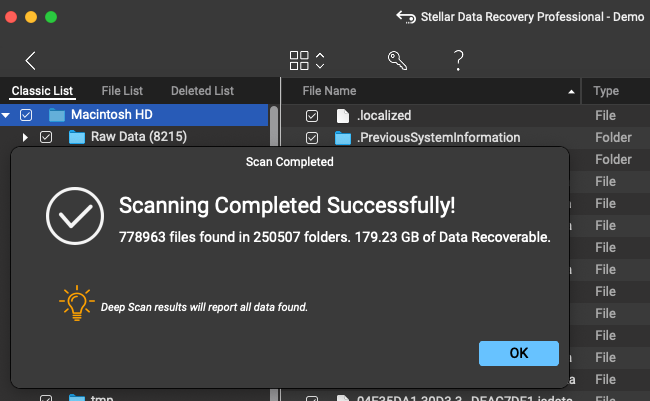Click the Scan Completed dialog title
The height and width of the screenshot is (401, 650).
[289, 162]
